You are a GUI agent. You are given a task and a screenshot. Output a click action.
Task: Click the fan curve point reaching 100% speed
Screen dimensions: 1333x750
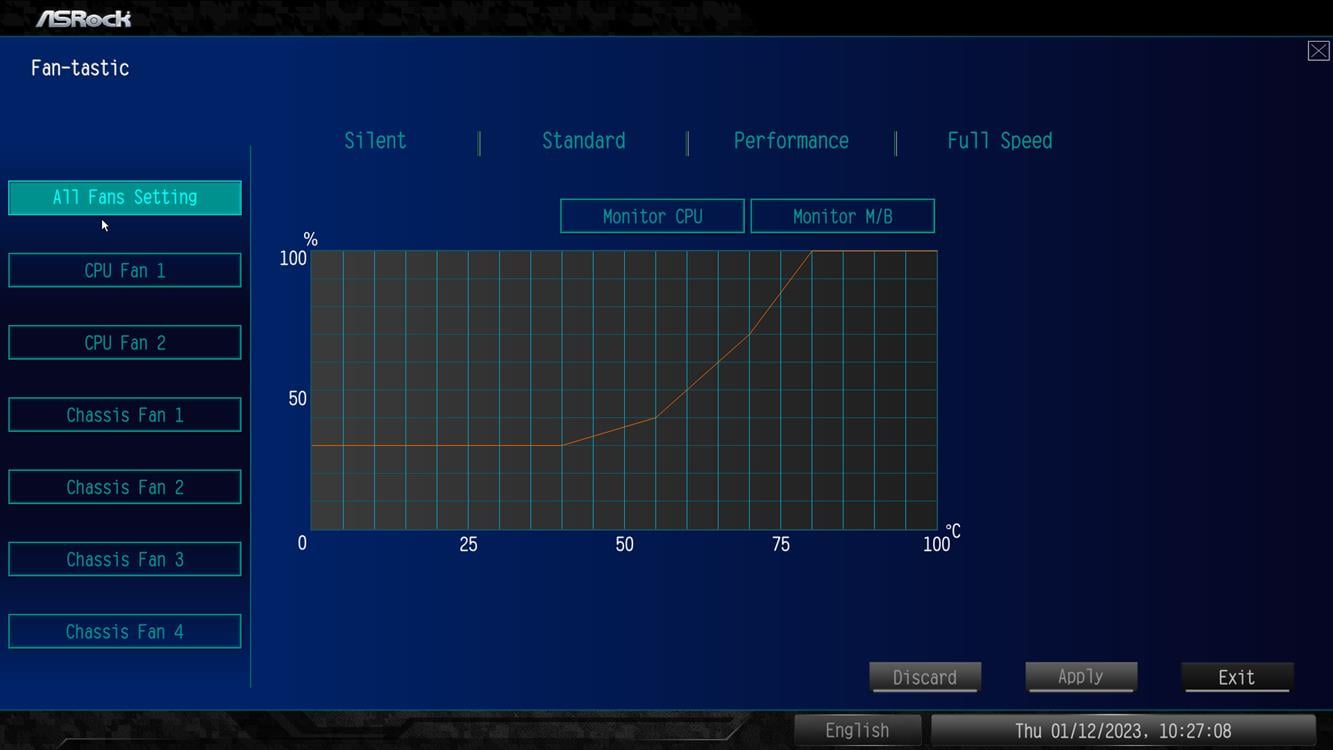(812, 251)
